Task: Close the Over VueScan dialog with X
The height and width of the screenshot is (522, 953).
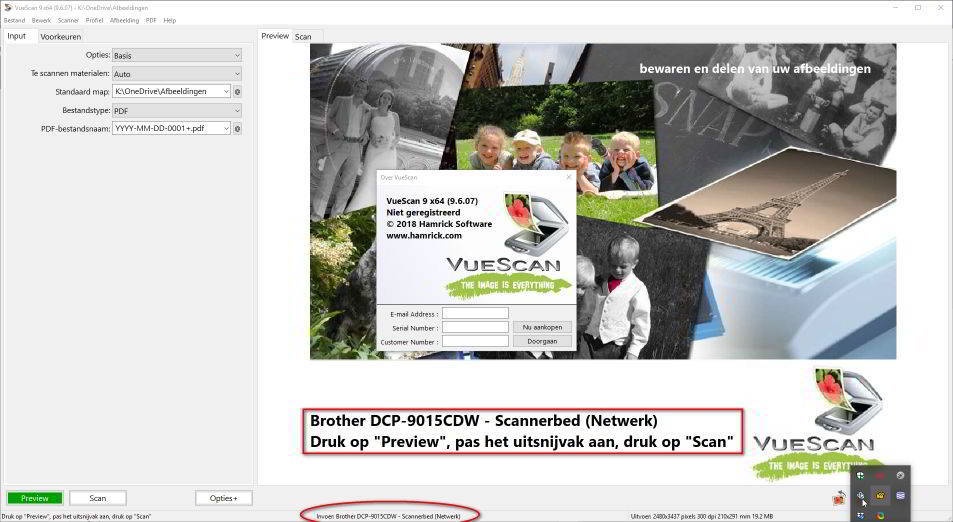Action: click(569, 177)
